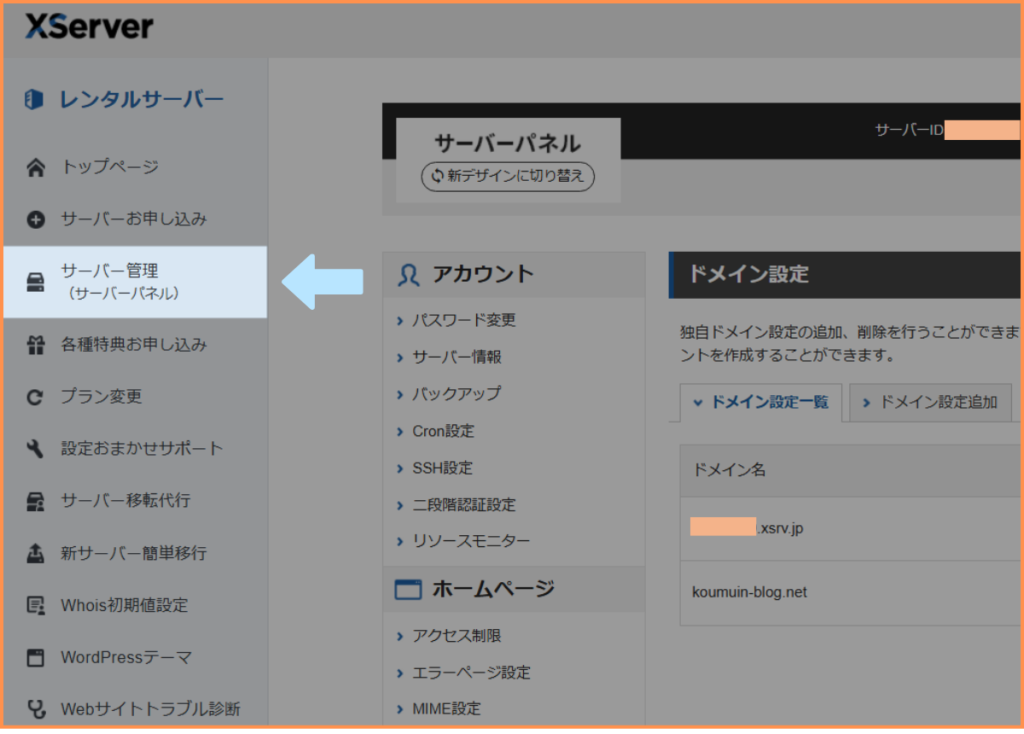The height and width of the screenshot is (734, 1024).
Task: Open the SSH設定 link
Action: click(442, 468)
